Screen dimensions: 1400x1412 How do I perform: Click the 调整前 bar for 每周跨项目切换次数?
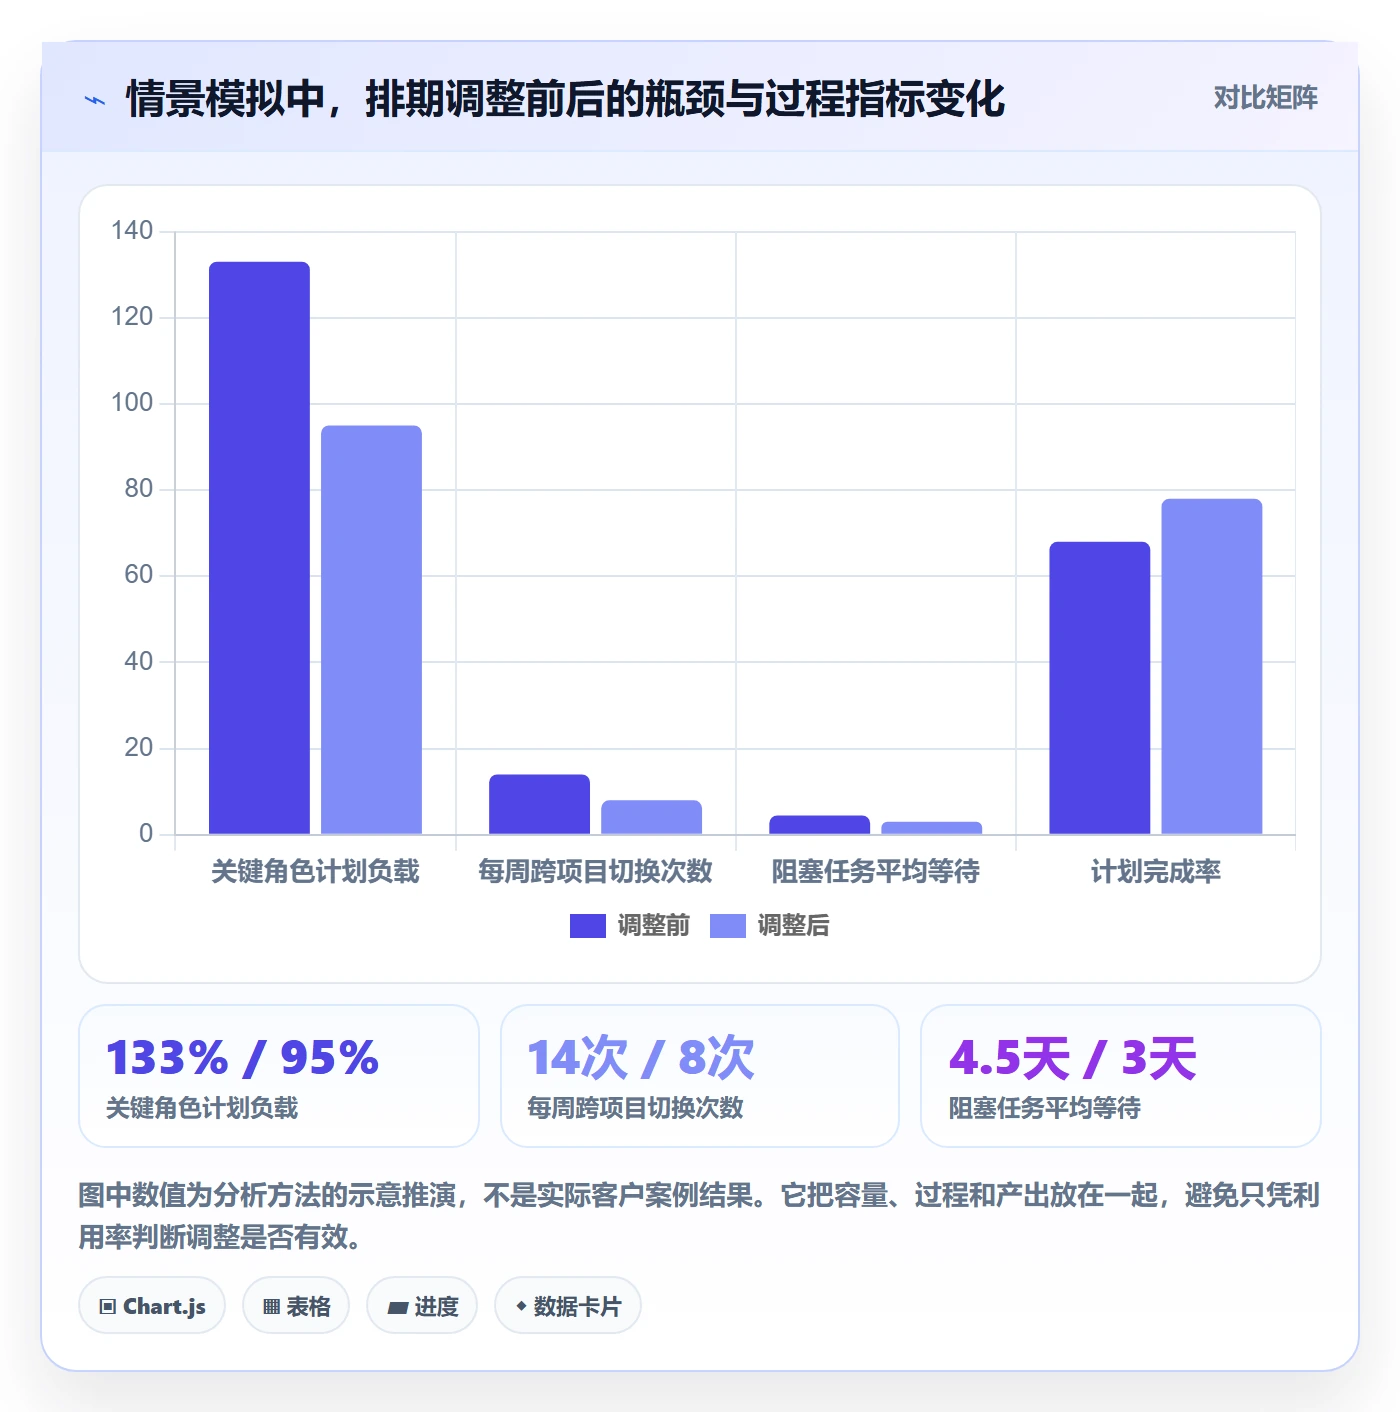coord(539,804)
